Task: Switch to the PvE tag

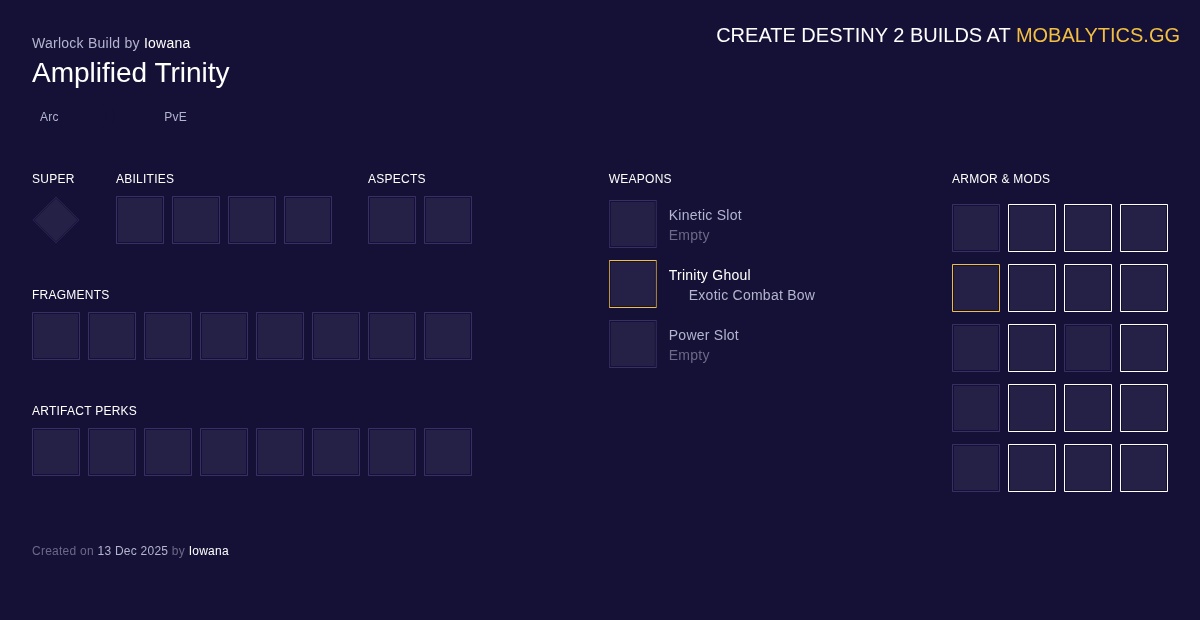Action: [175, 117]
